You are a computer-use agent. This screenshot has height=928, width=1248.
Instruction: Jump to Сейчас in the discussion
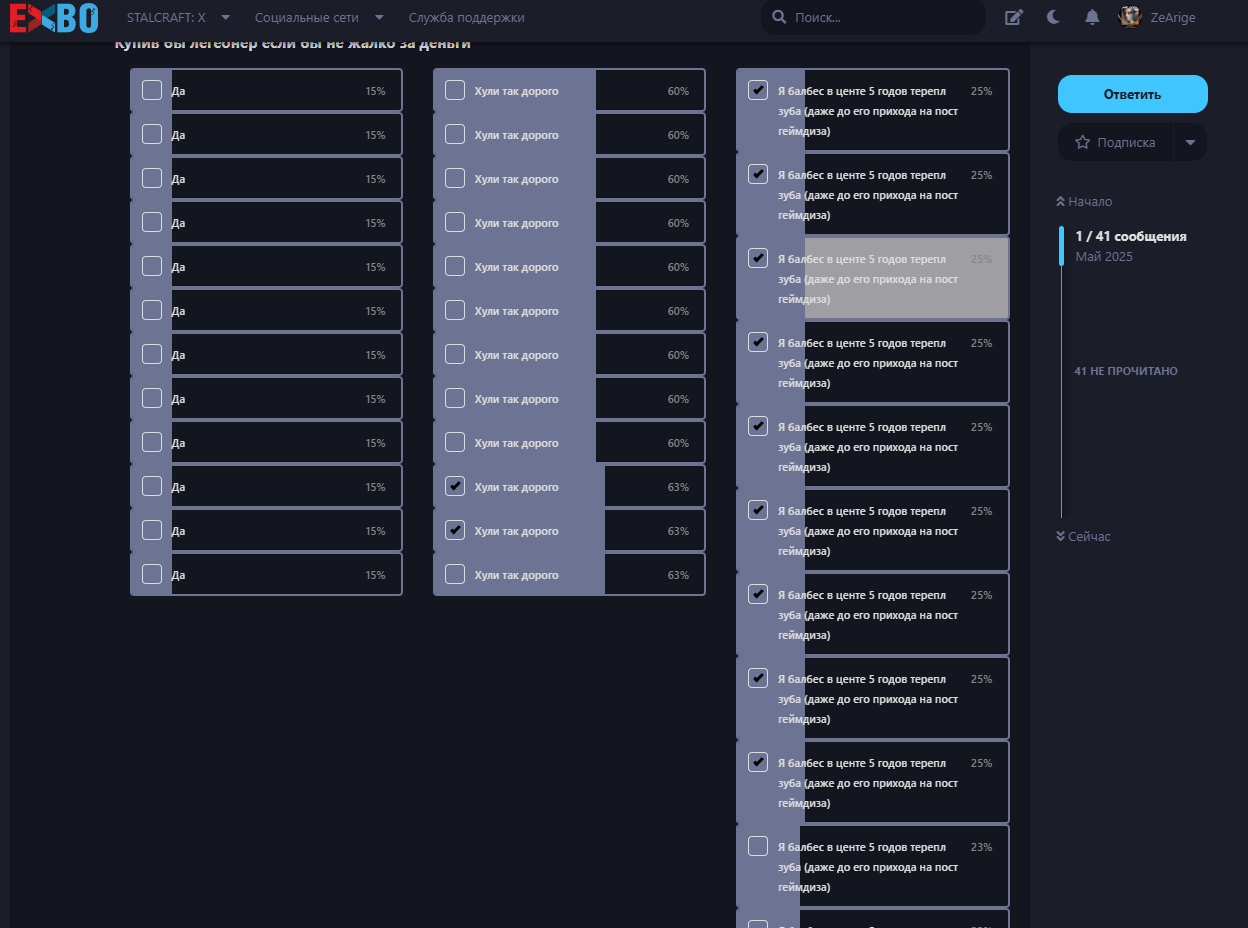tap(1083, 537)
